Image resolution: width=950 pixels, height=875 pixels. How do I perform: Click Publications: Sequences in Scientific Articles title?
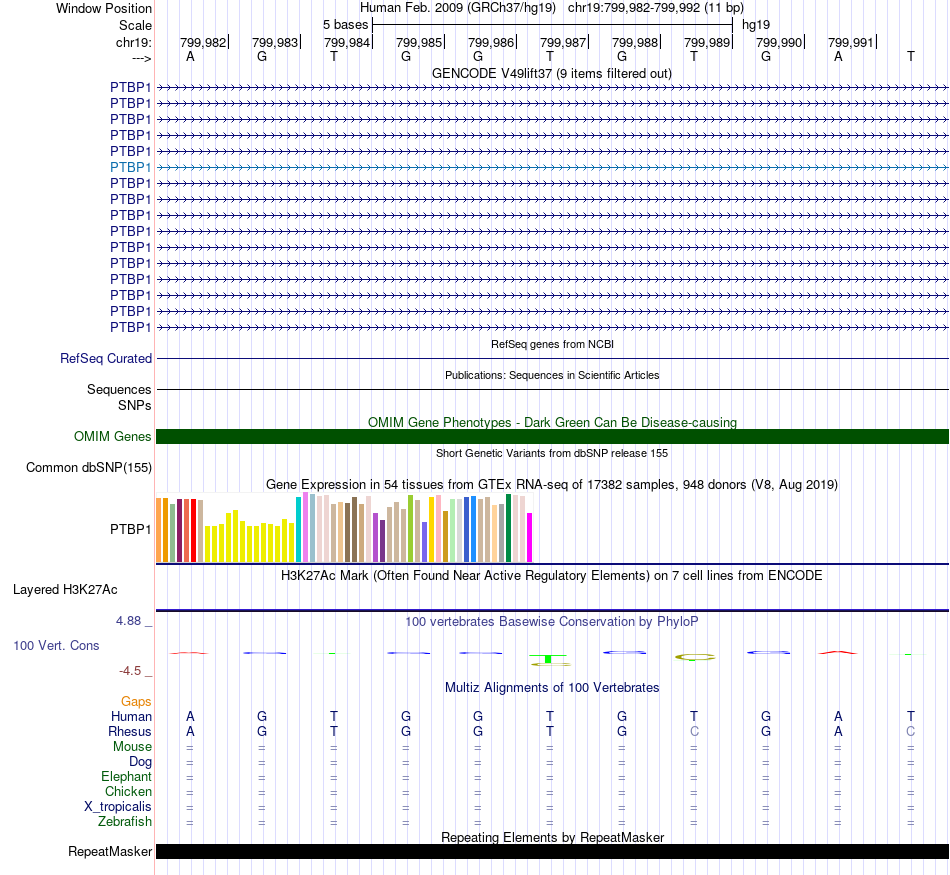(x=552, y=375)
